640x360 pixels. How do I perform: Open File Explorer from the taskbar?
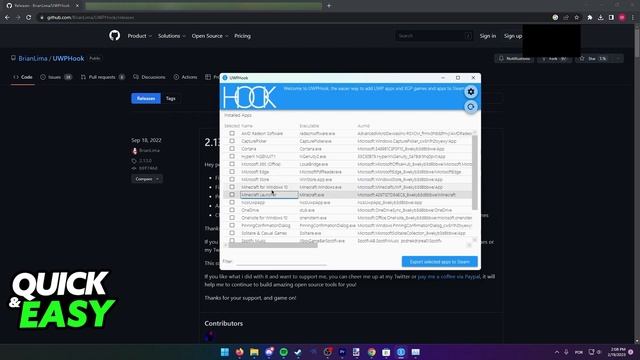pos(254,352)
